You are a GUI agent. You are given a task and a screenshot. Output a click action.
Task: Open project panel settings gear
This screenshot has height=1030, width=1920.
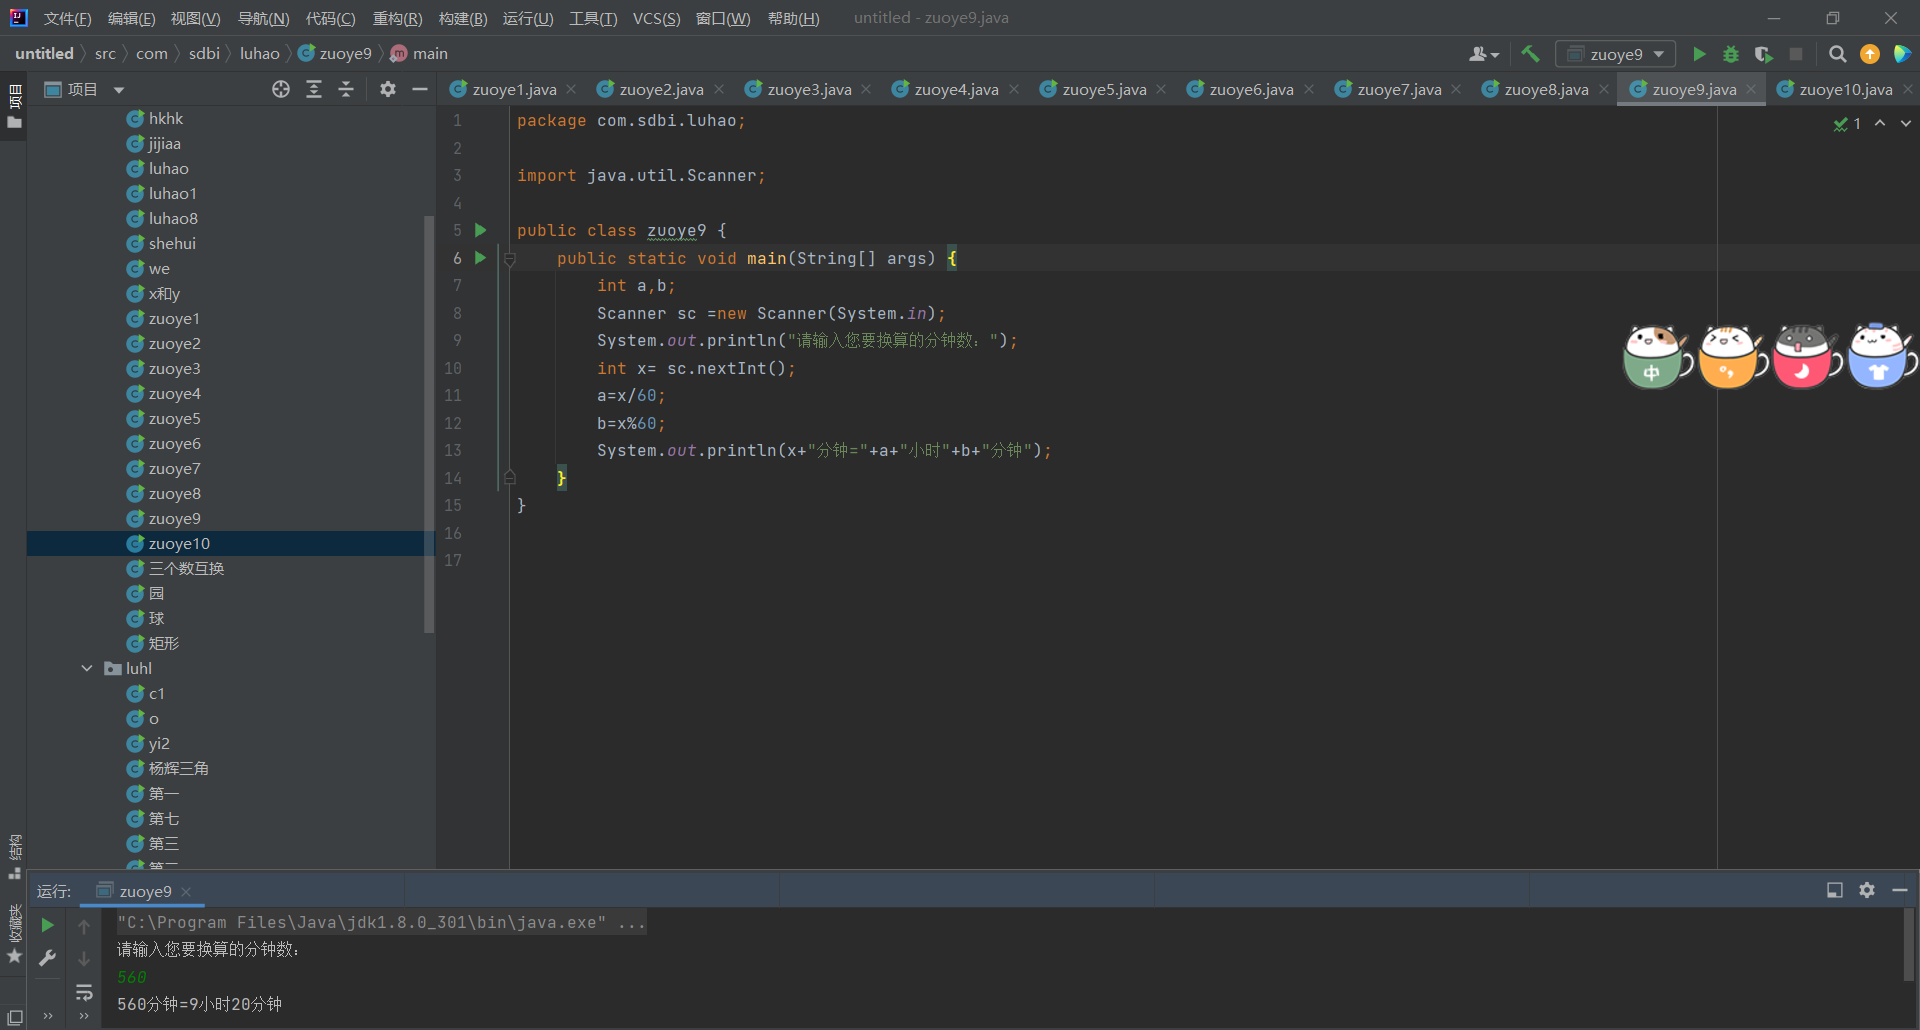click(388, 90)
